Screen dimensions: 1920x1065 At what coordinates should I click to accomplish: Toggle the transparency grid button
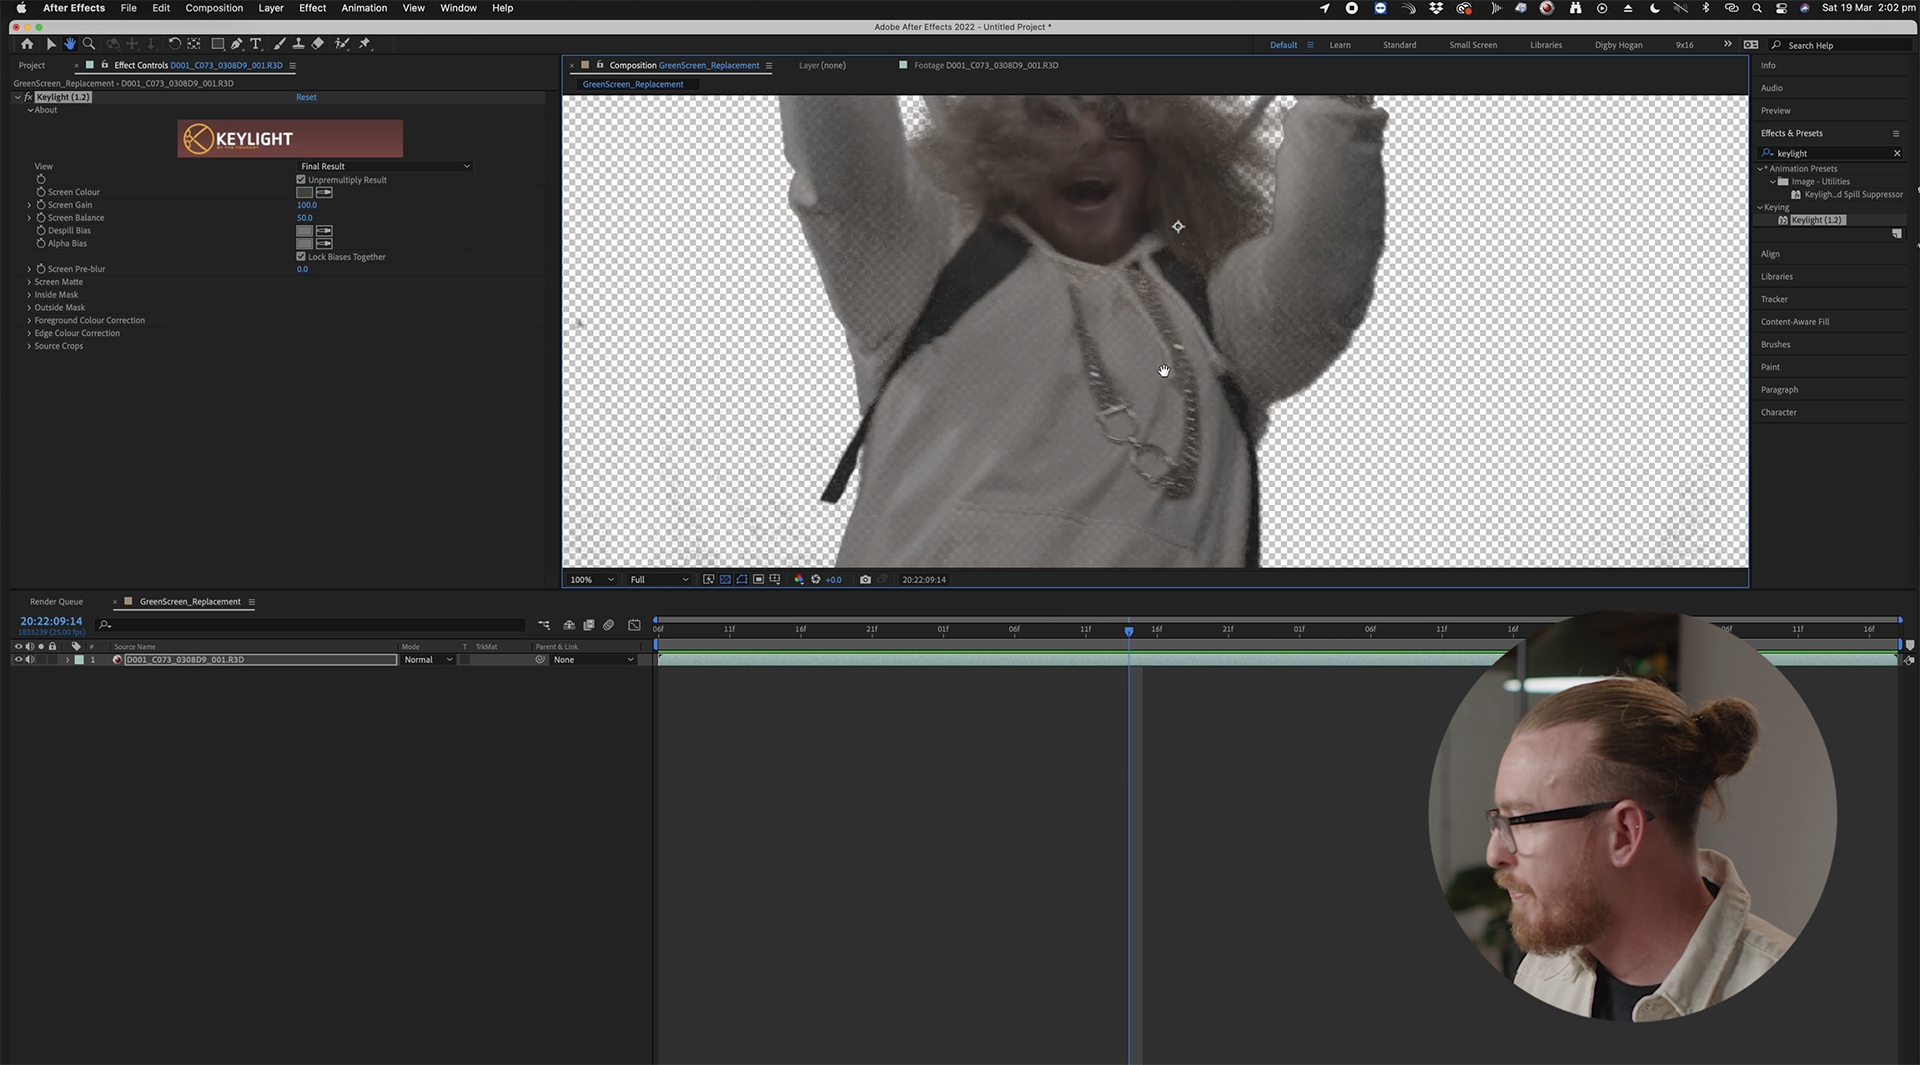pyautogui.click(x=725, y=579)
